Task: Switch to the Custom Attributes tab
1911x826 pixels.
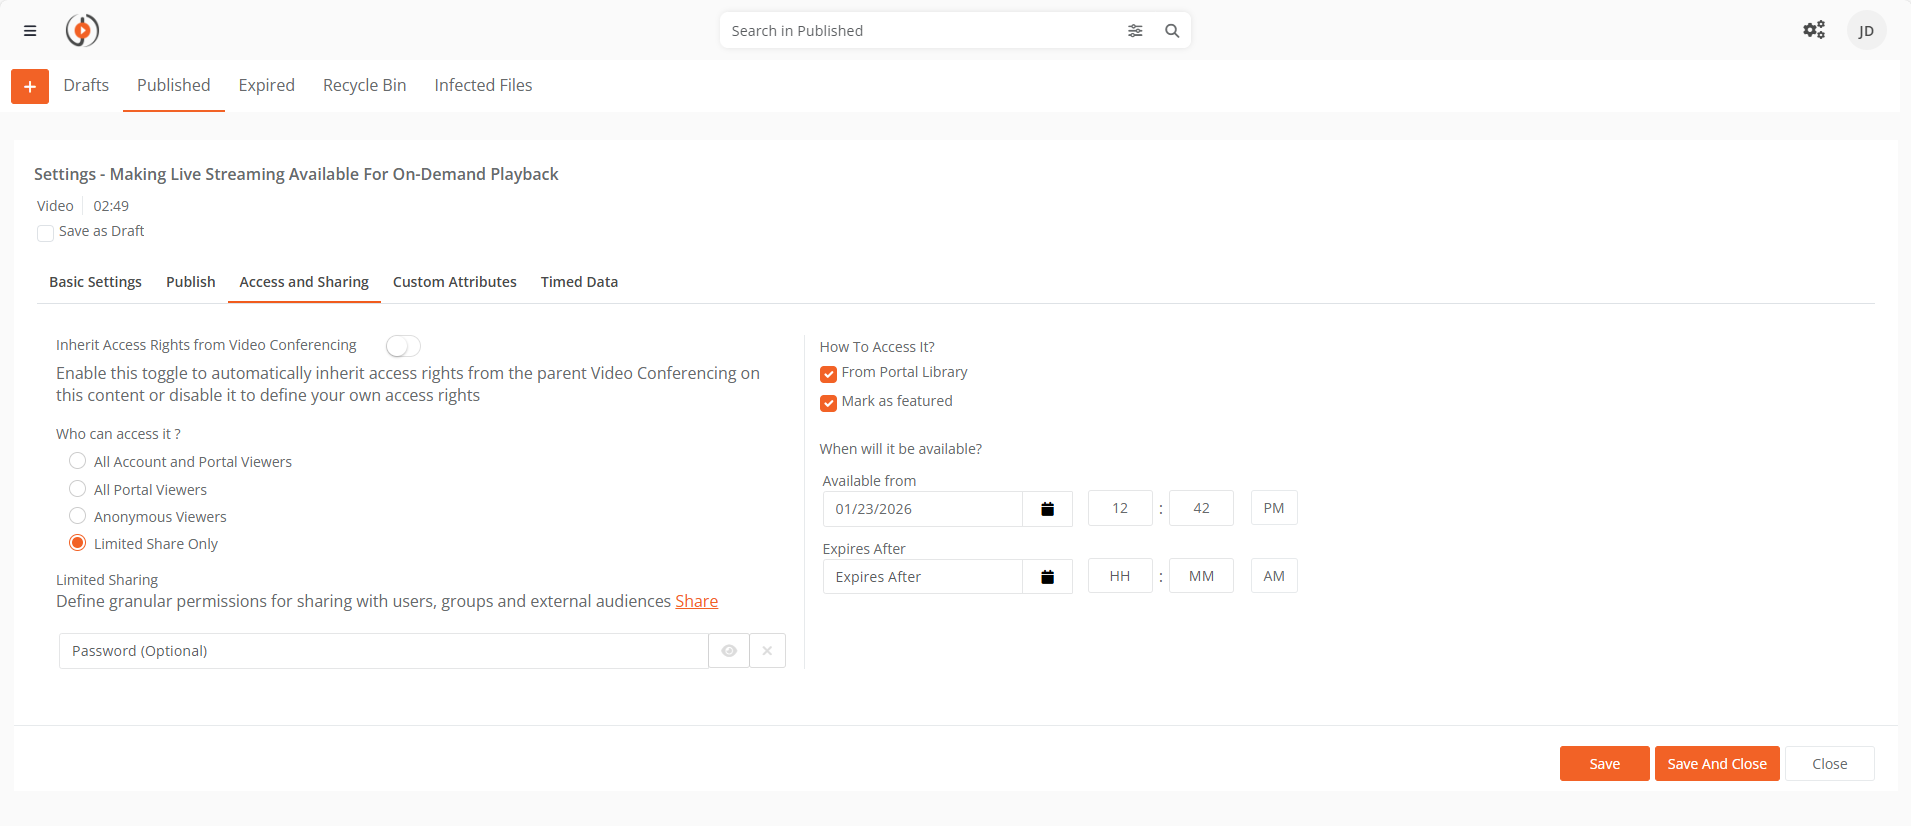Action: point(454,282)
